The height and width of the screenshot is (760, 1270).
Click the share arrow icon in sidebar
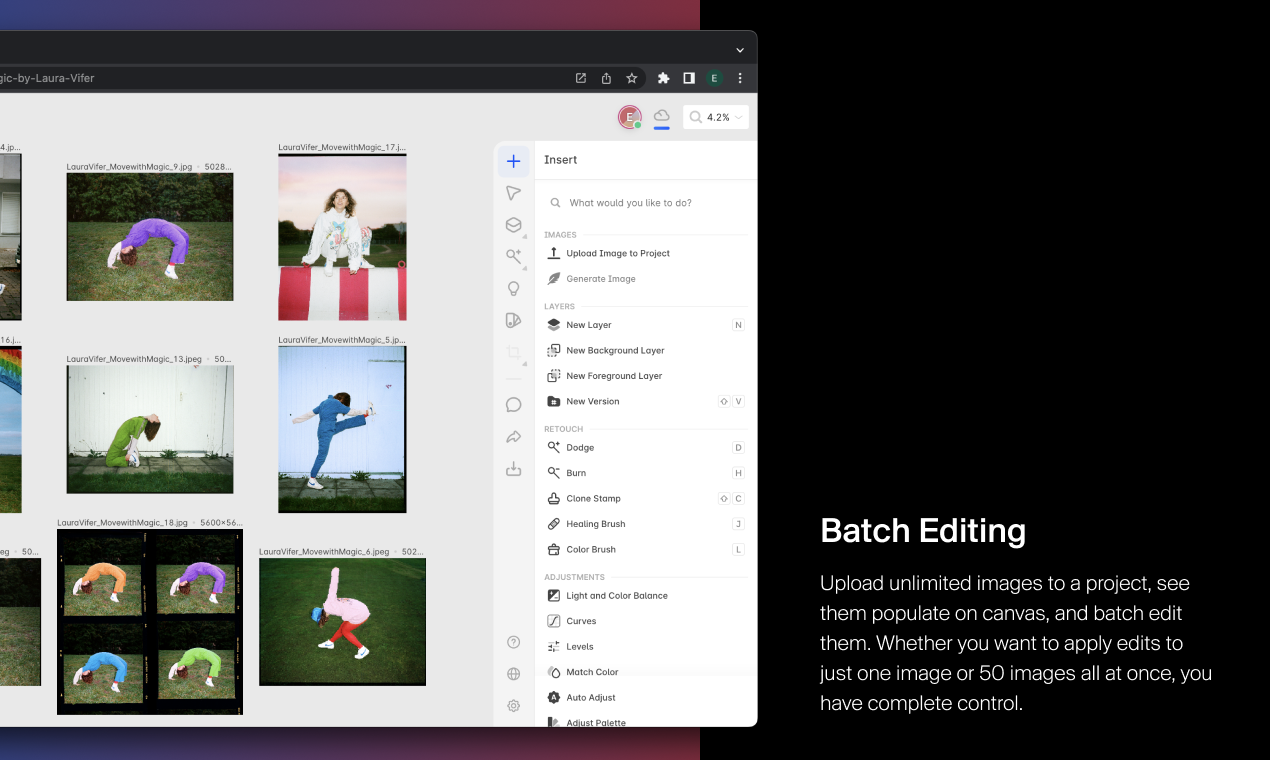(x=513, y=437)
